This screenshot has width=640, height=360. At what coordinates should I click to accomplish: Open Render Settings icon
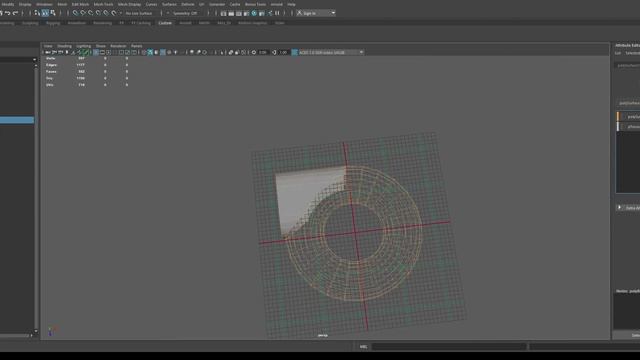[246, 13]
